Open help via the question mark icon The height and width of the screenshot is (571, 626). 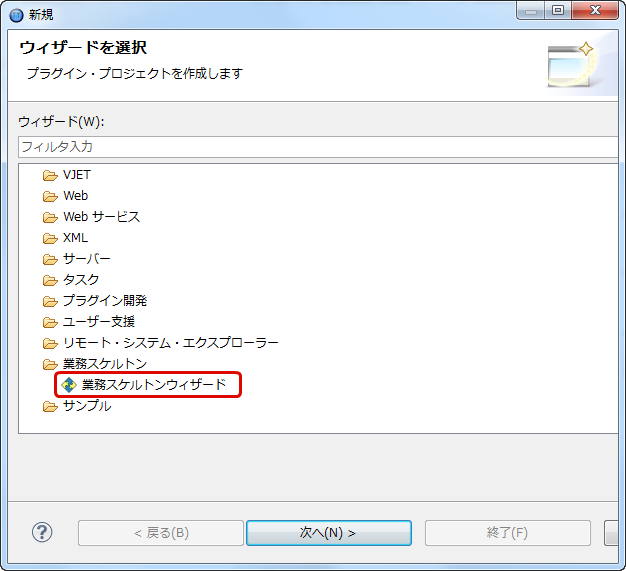42,532
